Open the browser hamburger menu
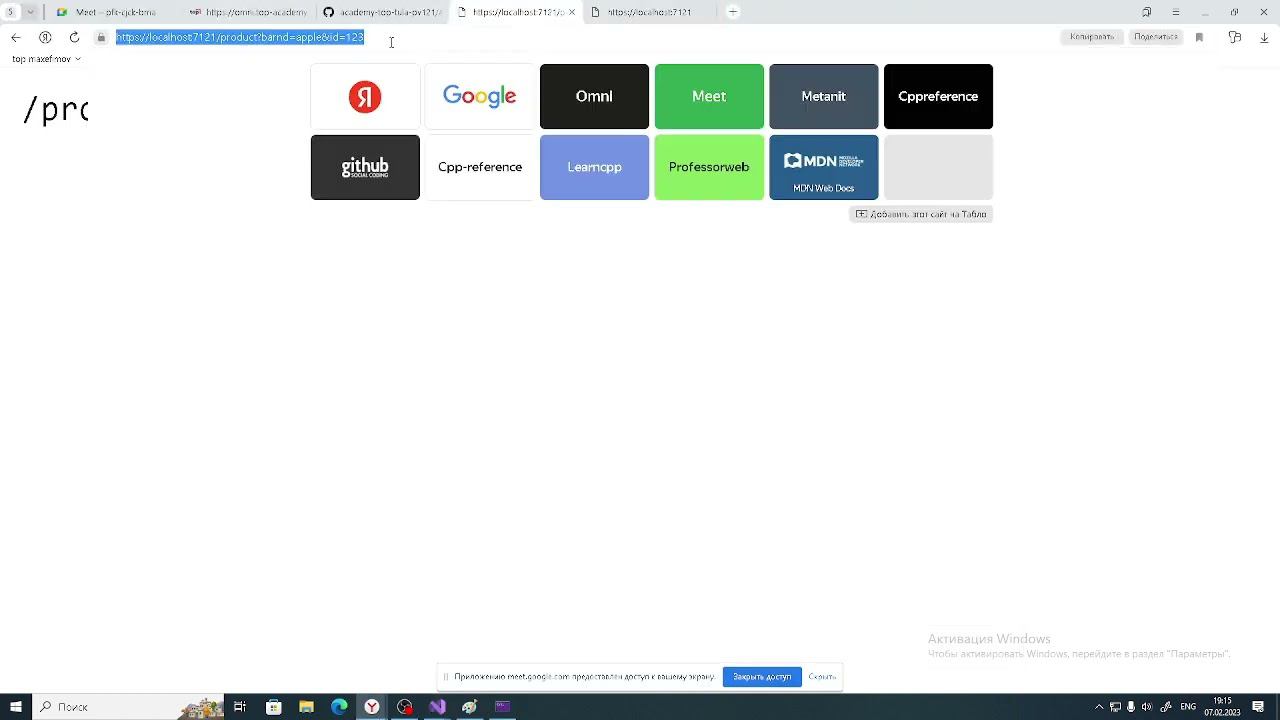 tap(1176, 12)
